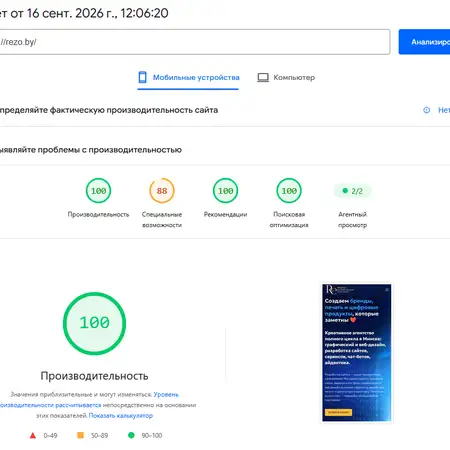Click the Поисковая оптимизация label

[289, 220]
